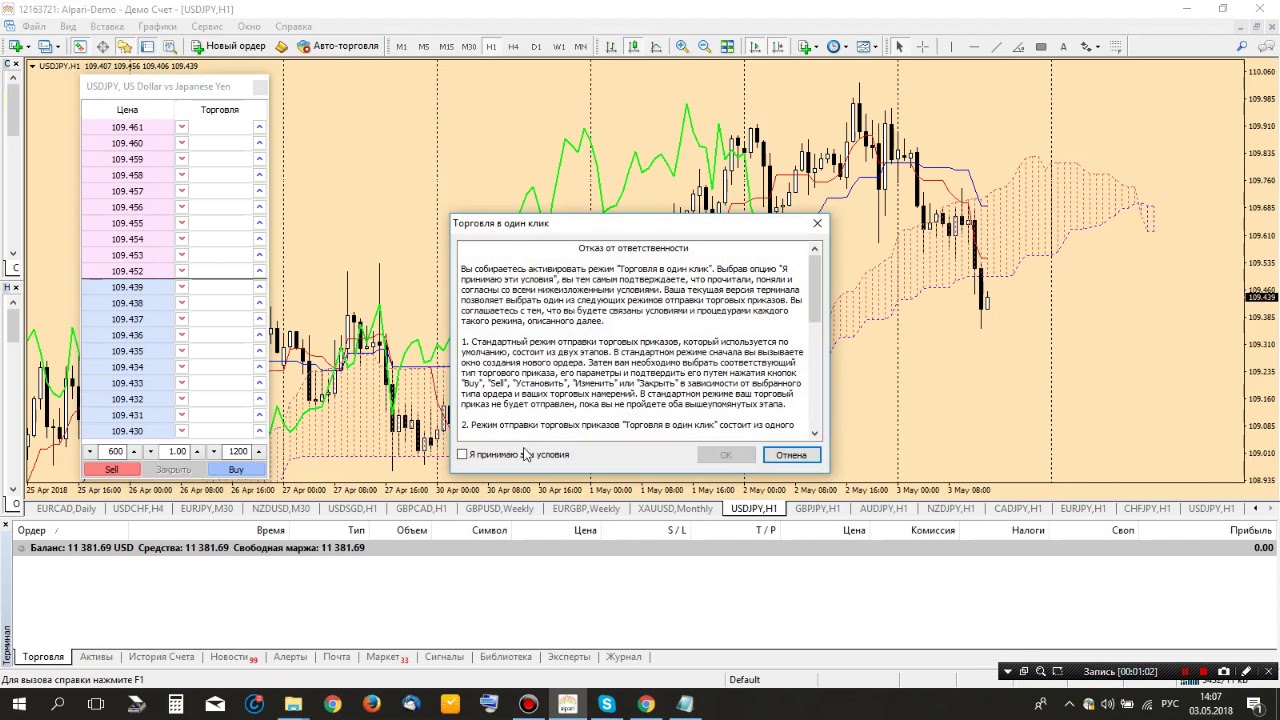Tile chart windows icon
Viewport: 1280px width, 720px height.
(727, 46)
